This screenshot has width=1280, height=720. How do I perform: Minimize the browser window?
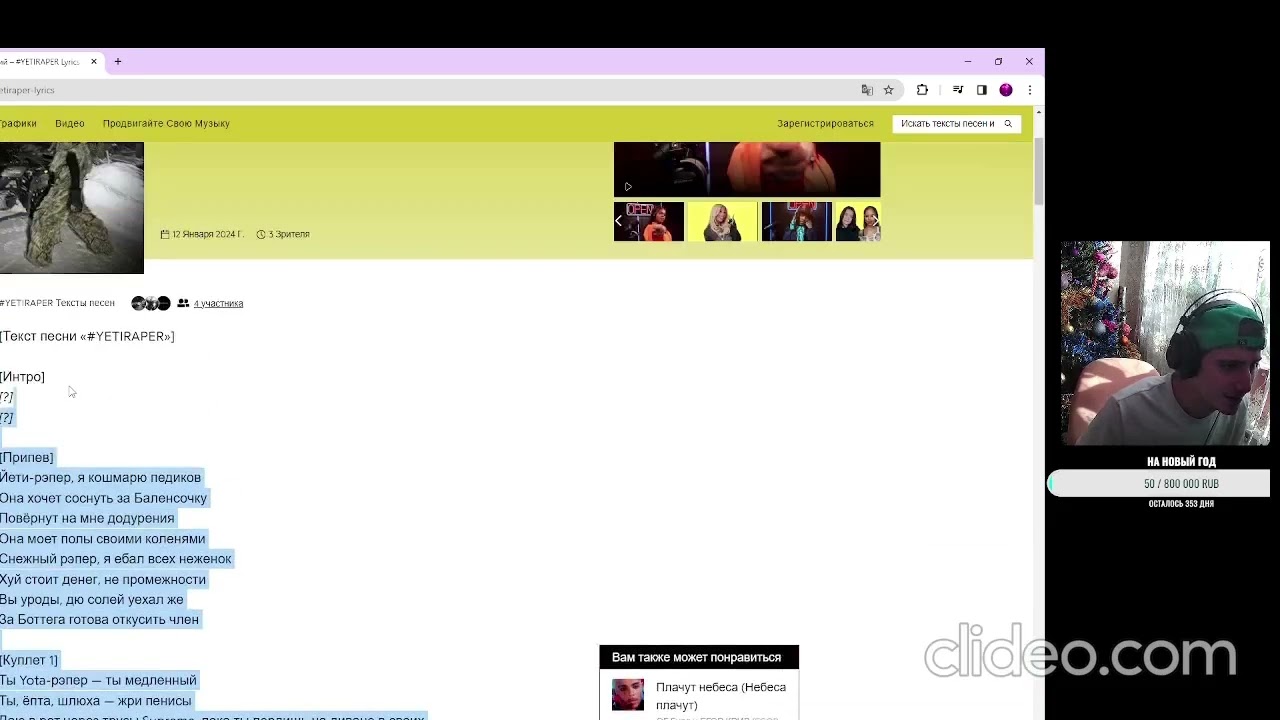coord(967,61)
